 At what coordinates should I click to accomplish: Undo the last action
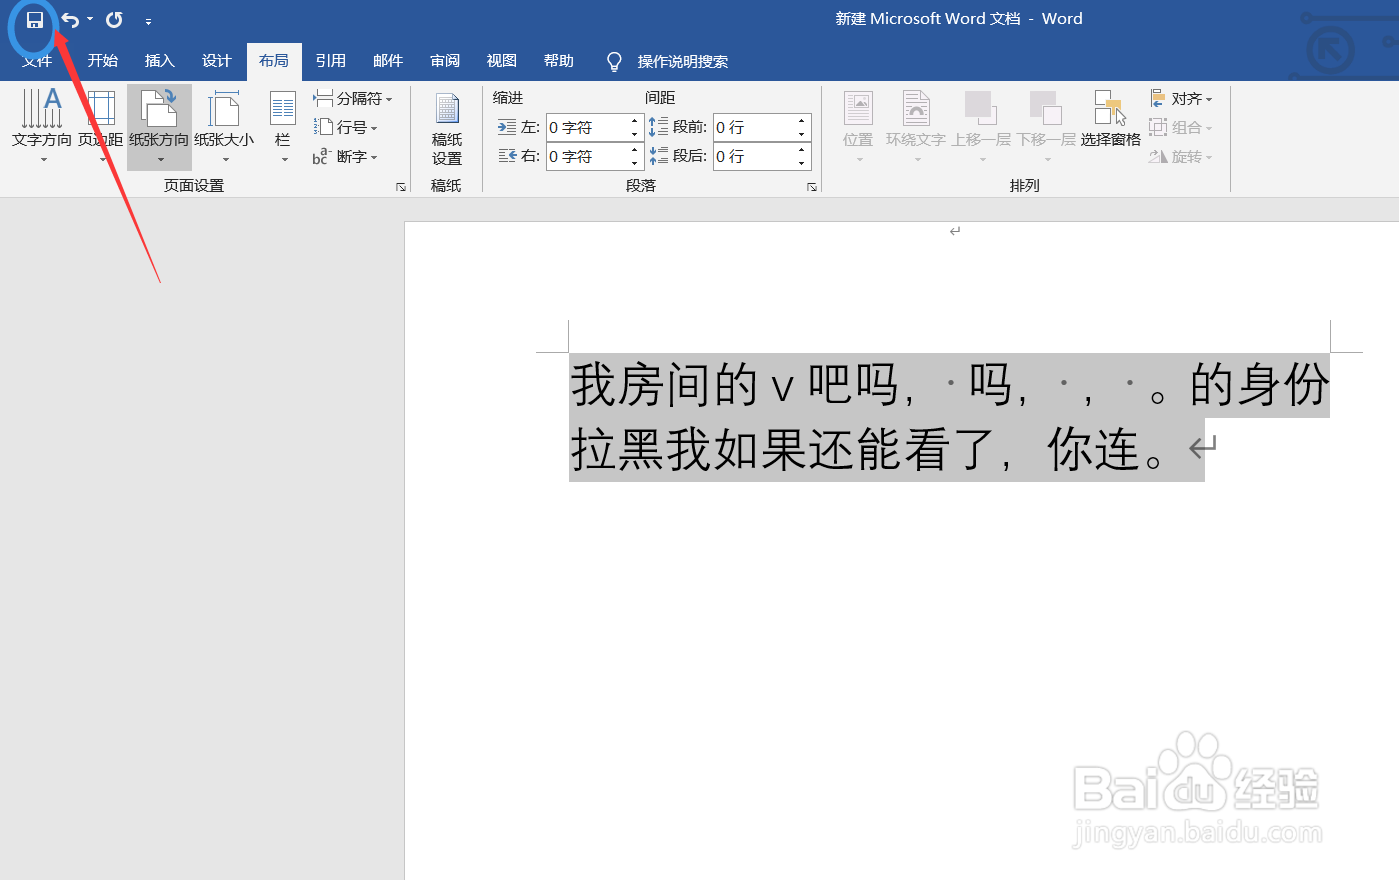click(70, 20)
